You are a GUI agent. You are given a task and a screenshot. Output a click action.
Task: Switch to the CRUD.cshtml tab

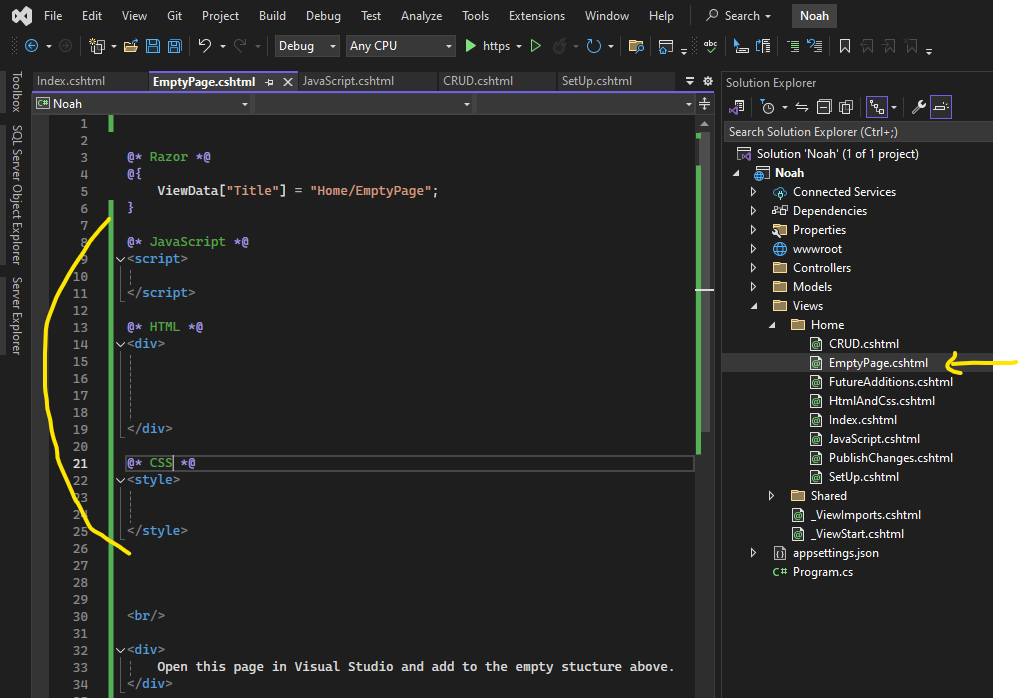[478, 81]
